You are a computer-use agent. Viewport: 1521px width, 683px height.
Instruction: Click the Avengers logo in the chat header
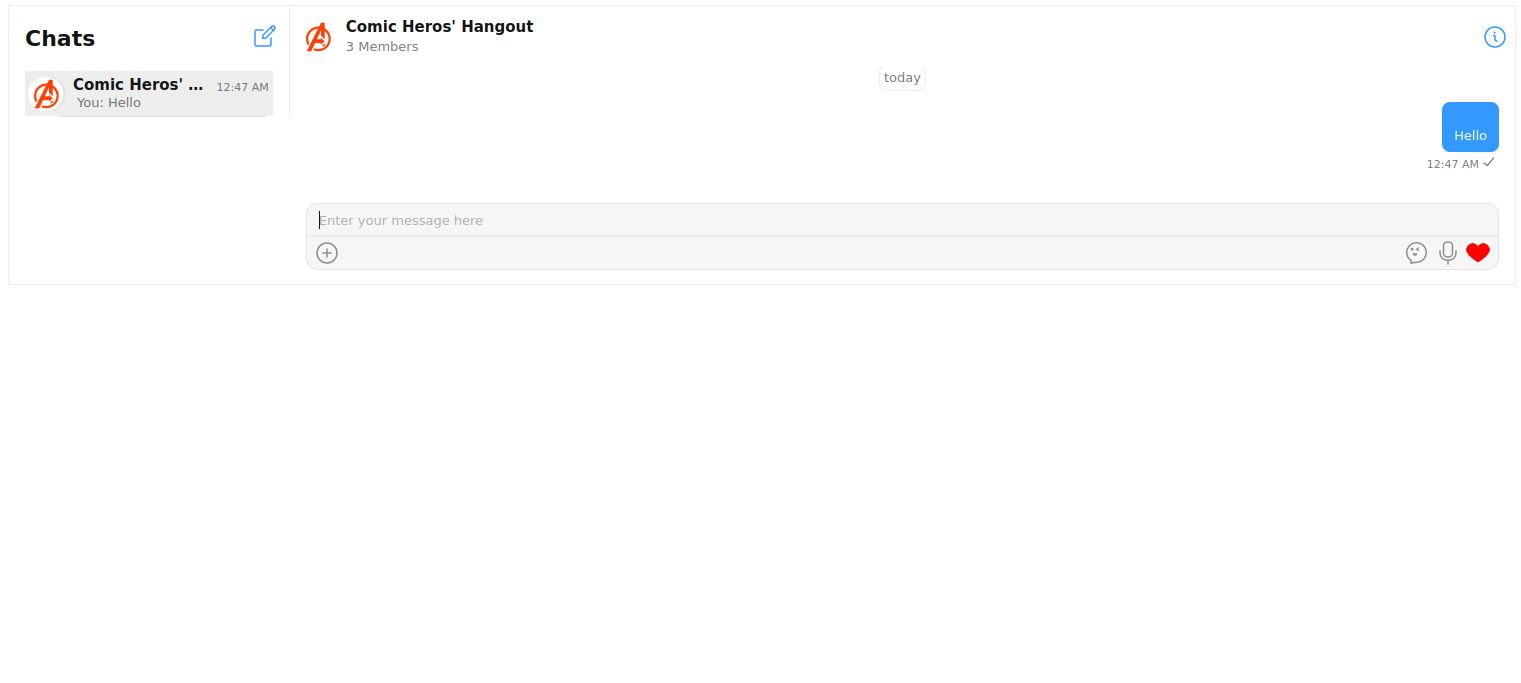coord(318,37)
